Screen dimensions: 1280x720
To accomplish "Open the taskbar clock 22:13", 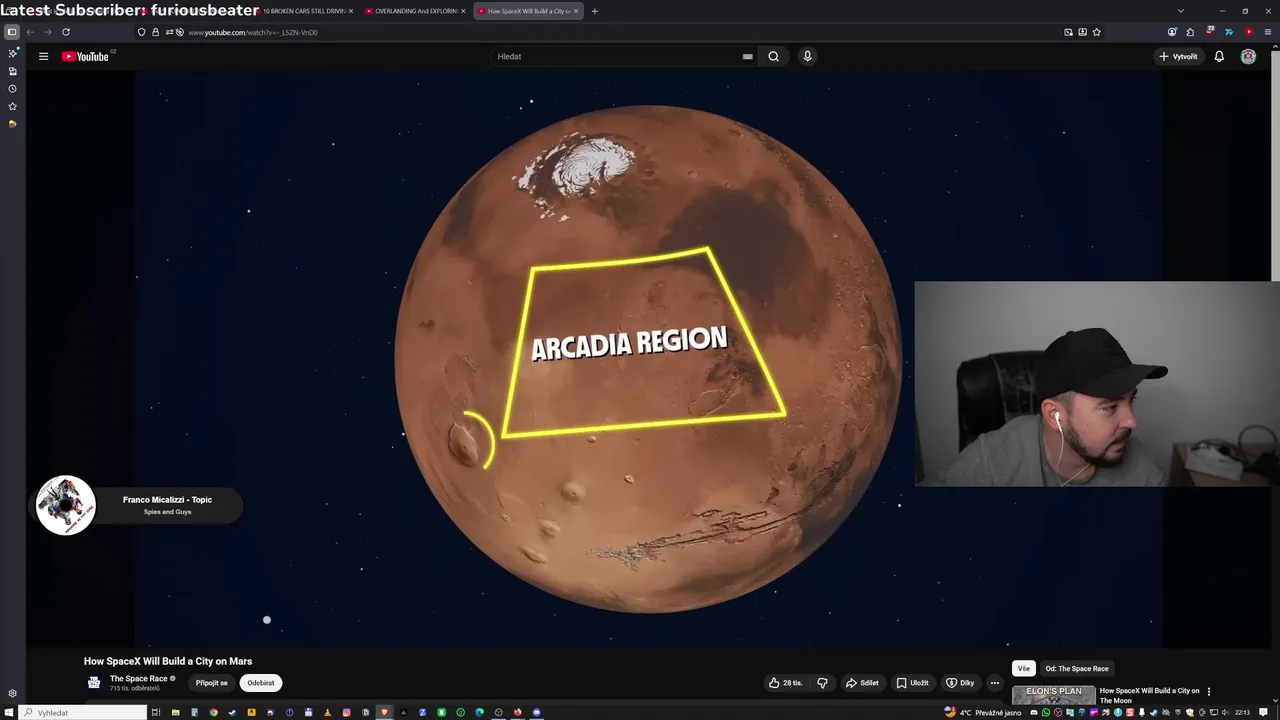I will [x=1242, y=712].
